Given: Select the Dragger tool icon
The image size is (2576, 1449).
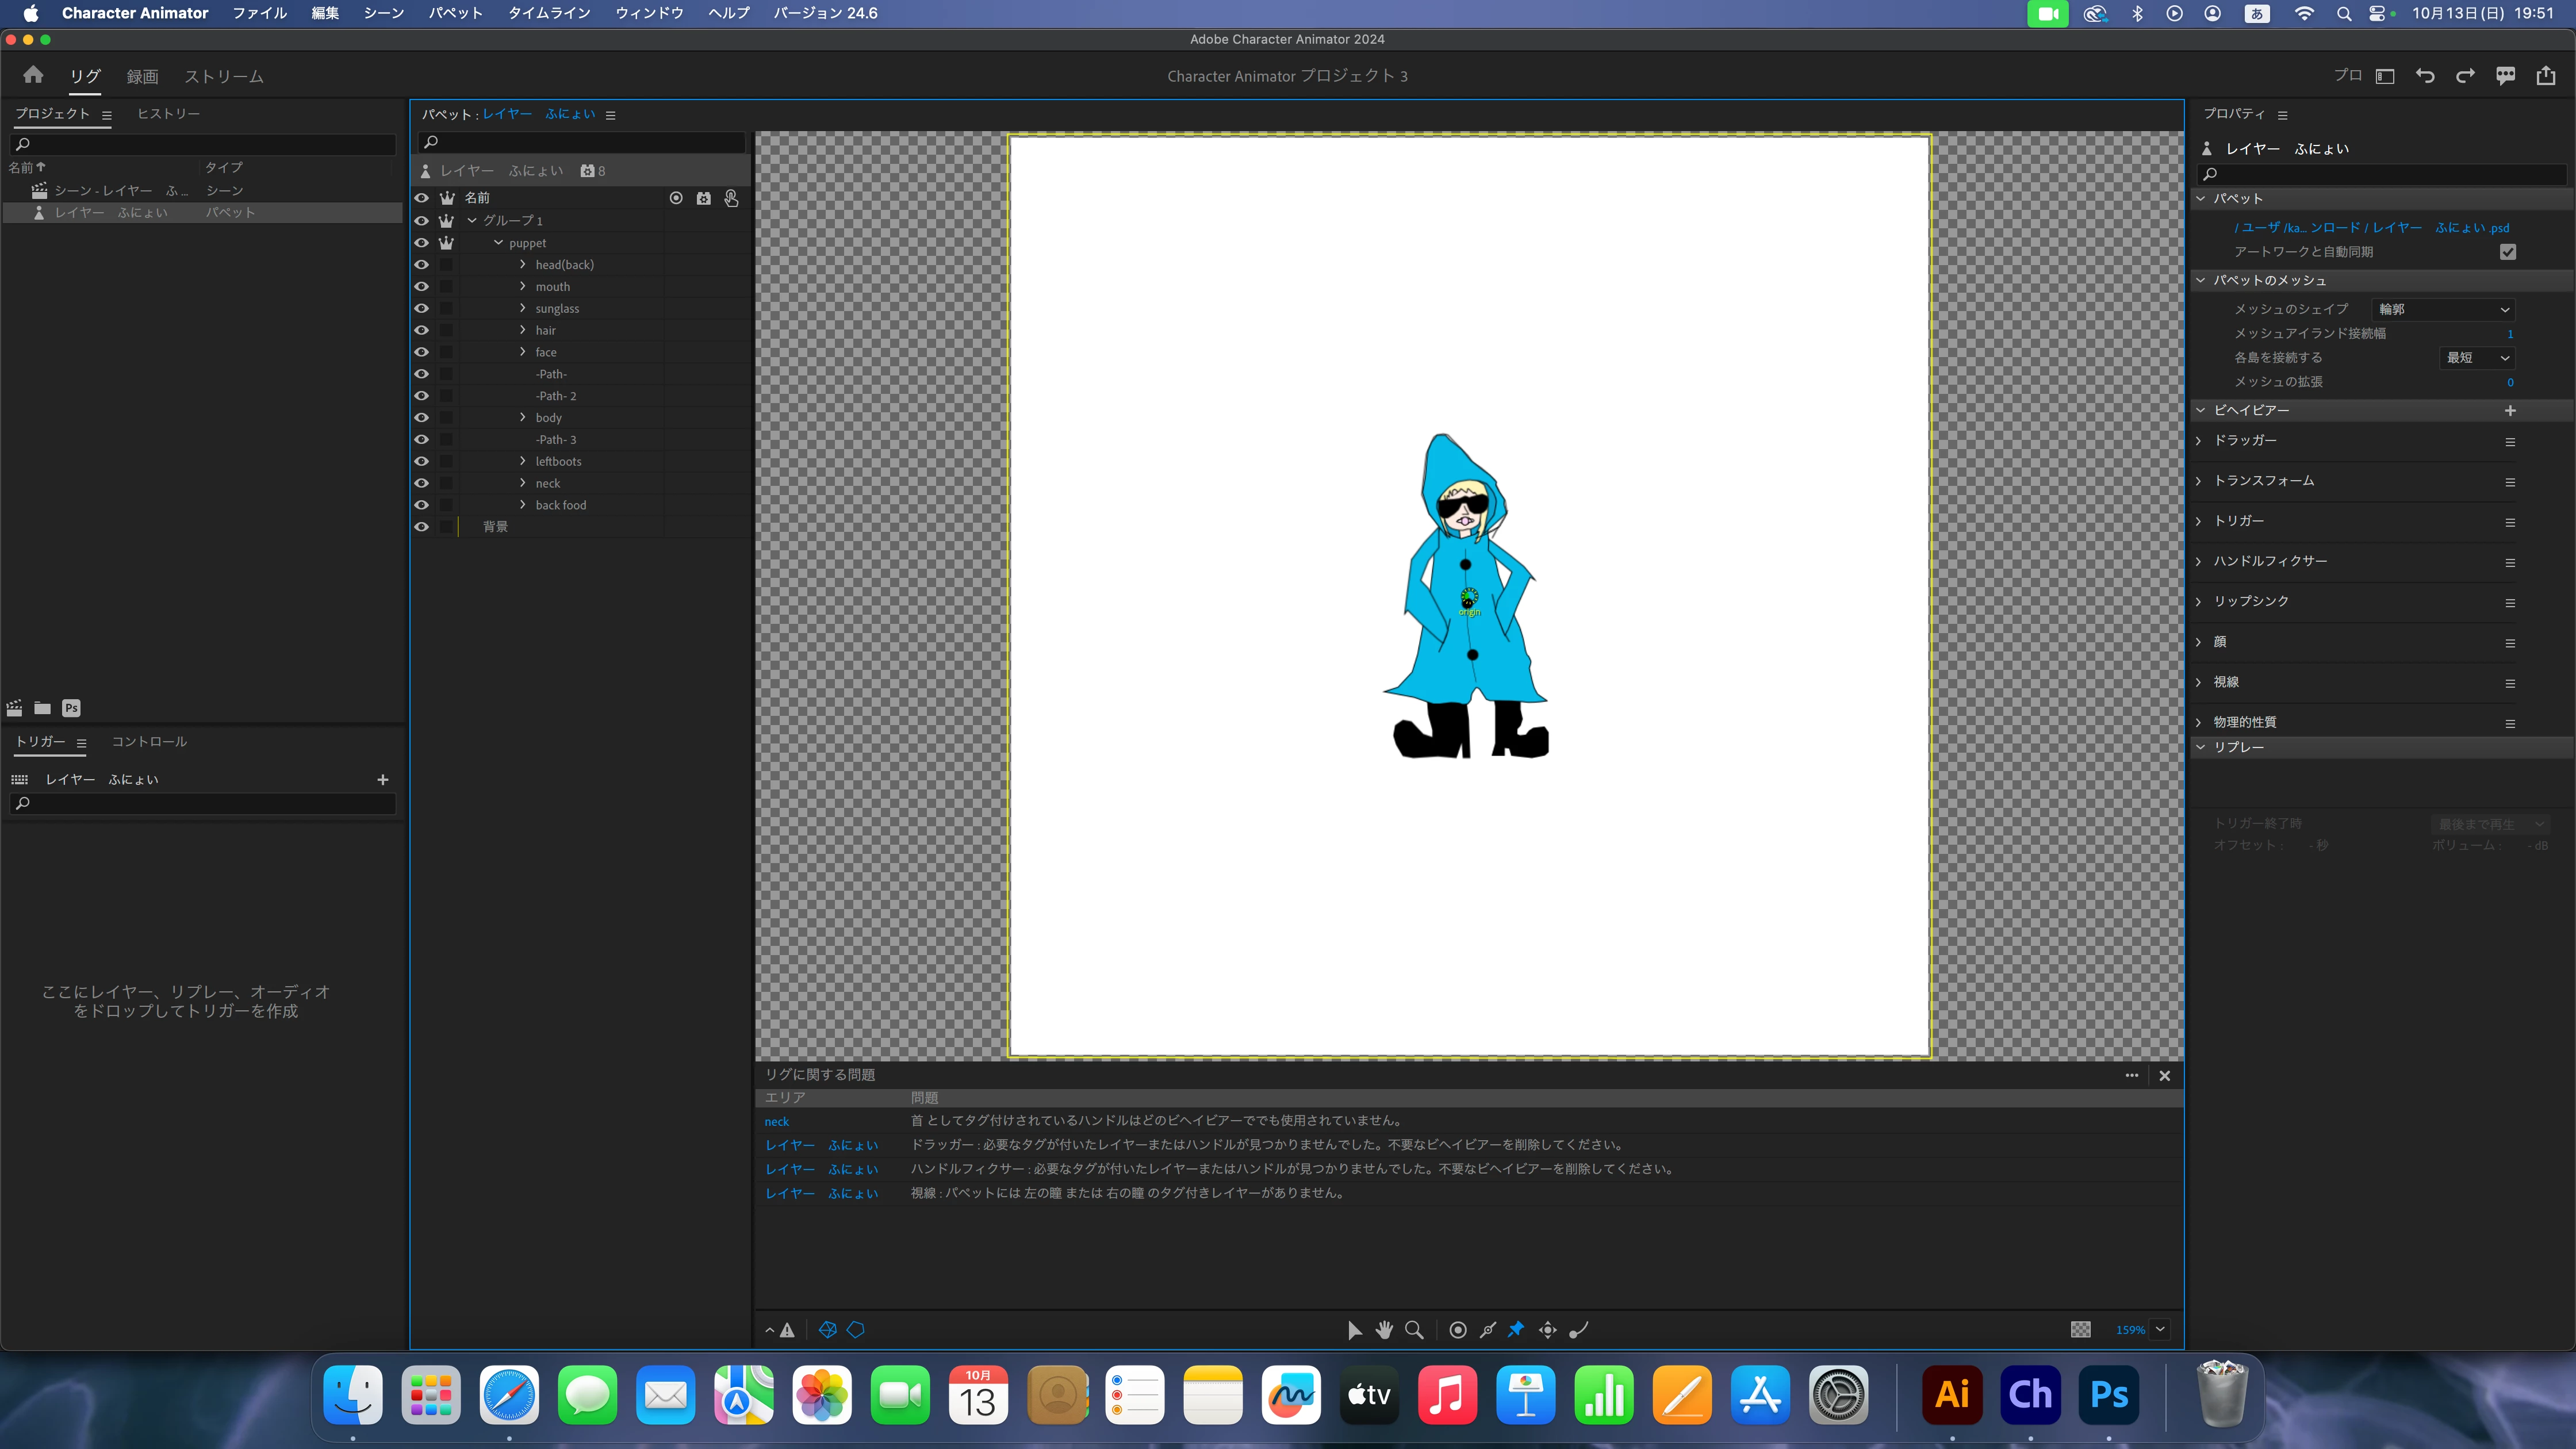Looking at the screenshot, I should click(1547, 1329).
